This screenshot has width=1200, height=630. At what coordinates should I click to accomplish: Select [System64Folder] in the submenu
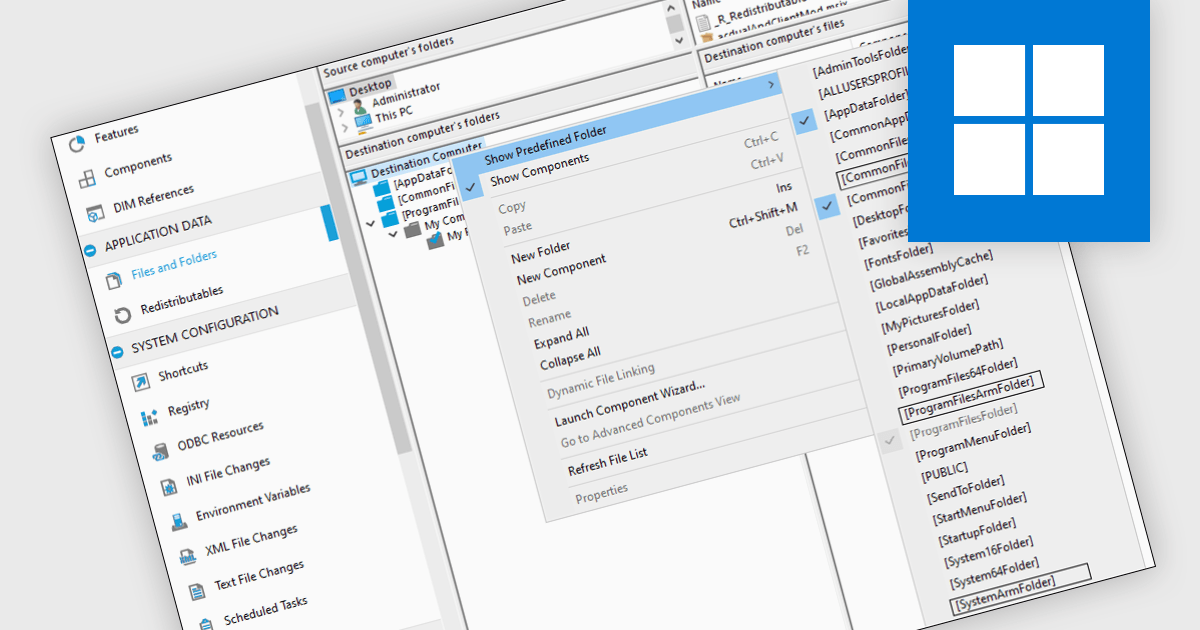tap(993, 571)
